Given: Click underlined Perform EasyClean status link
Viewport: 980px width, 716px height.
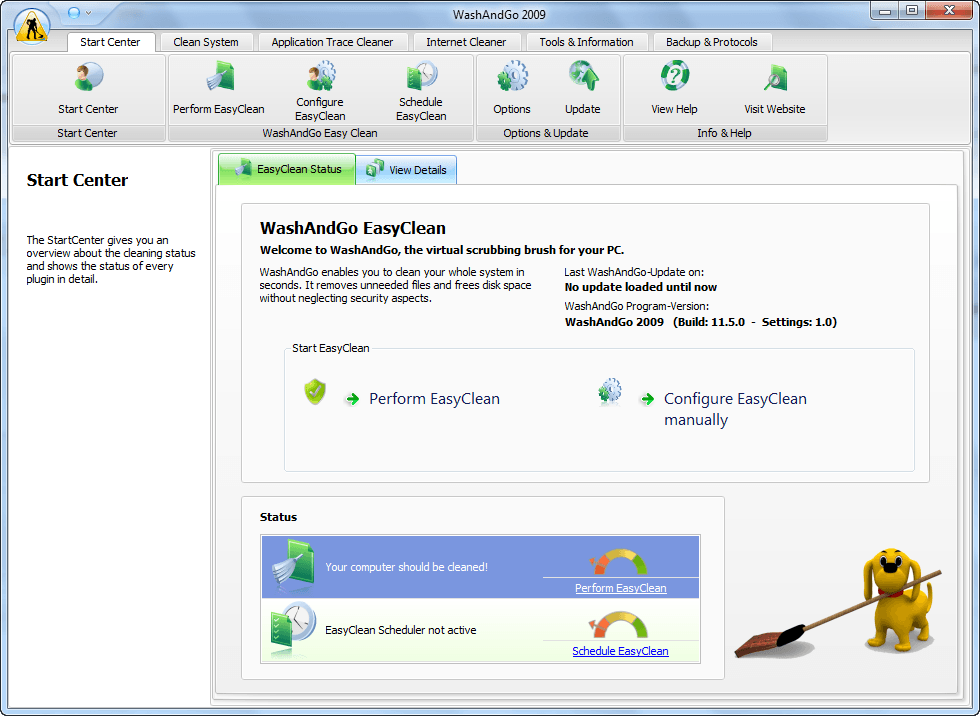Looking at the screenshot, I should 621,588.
